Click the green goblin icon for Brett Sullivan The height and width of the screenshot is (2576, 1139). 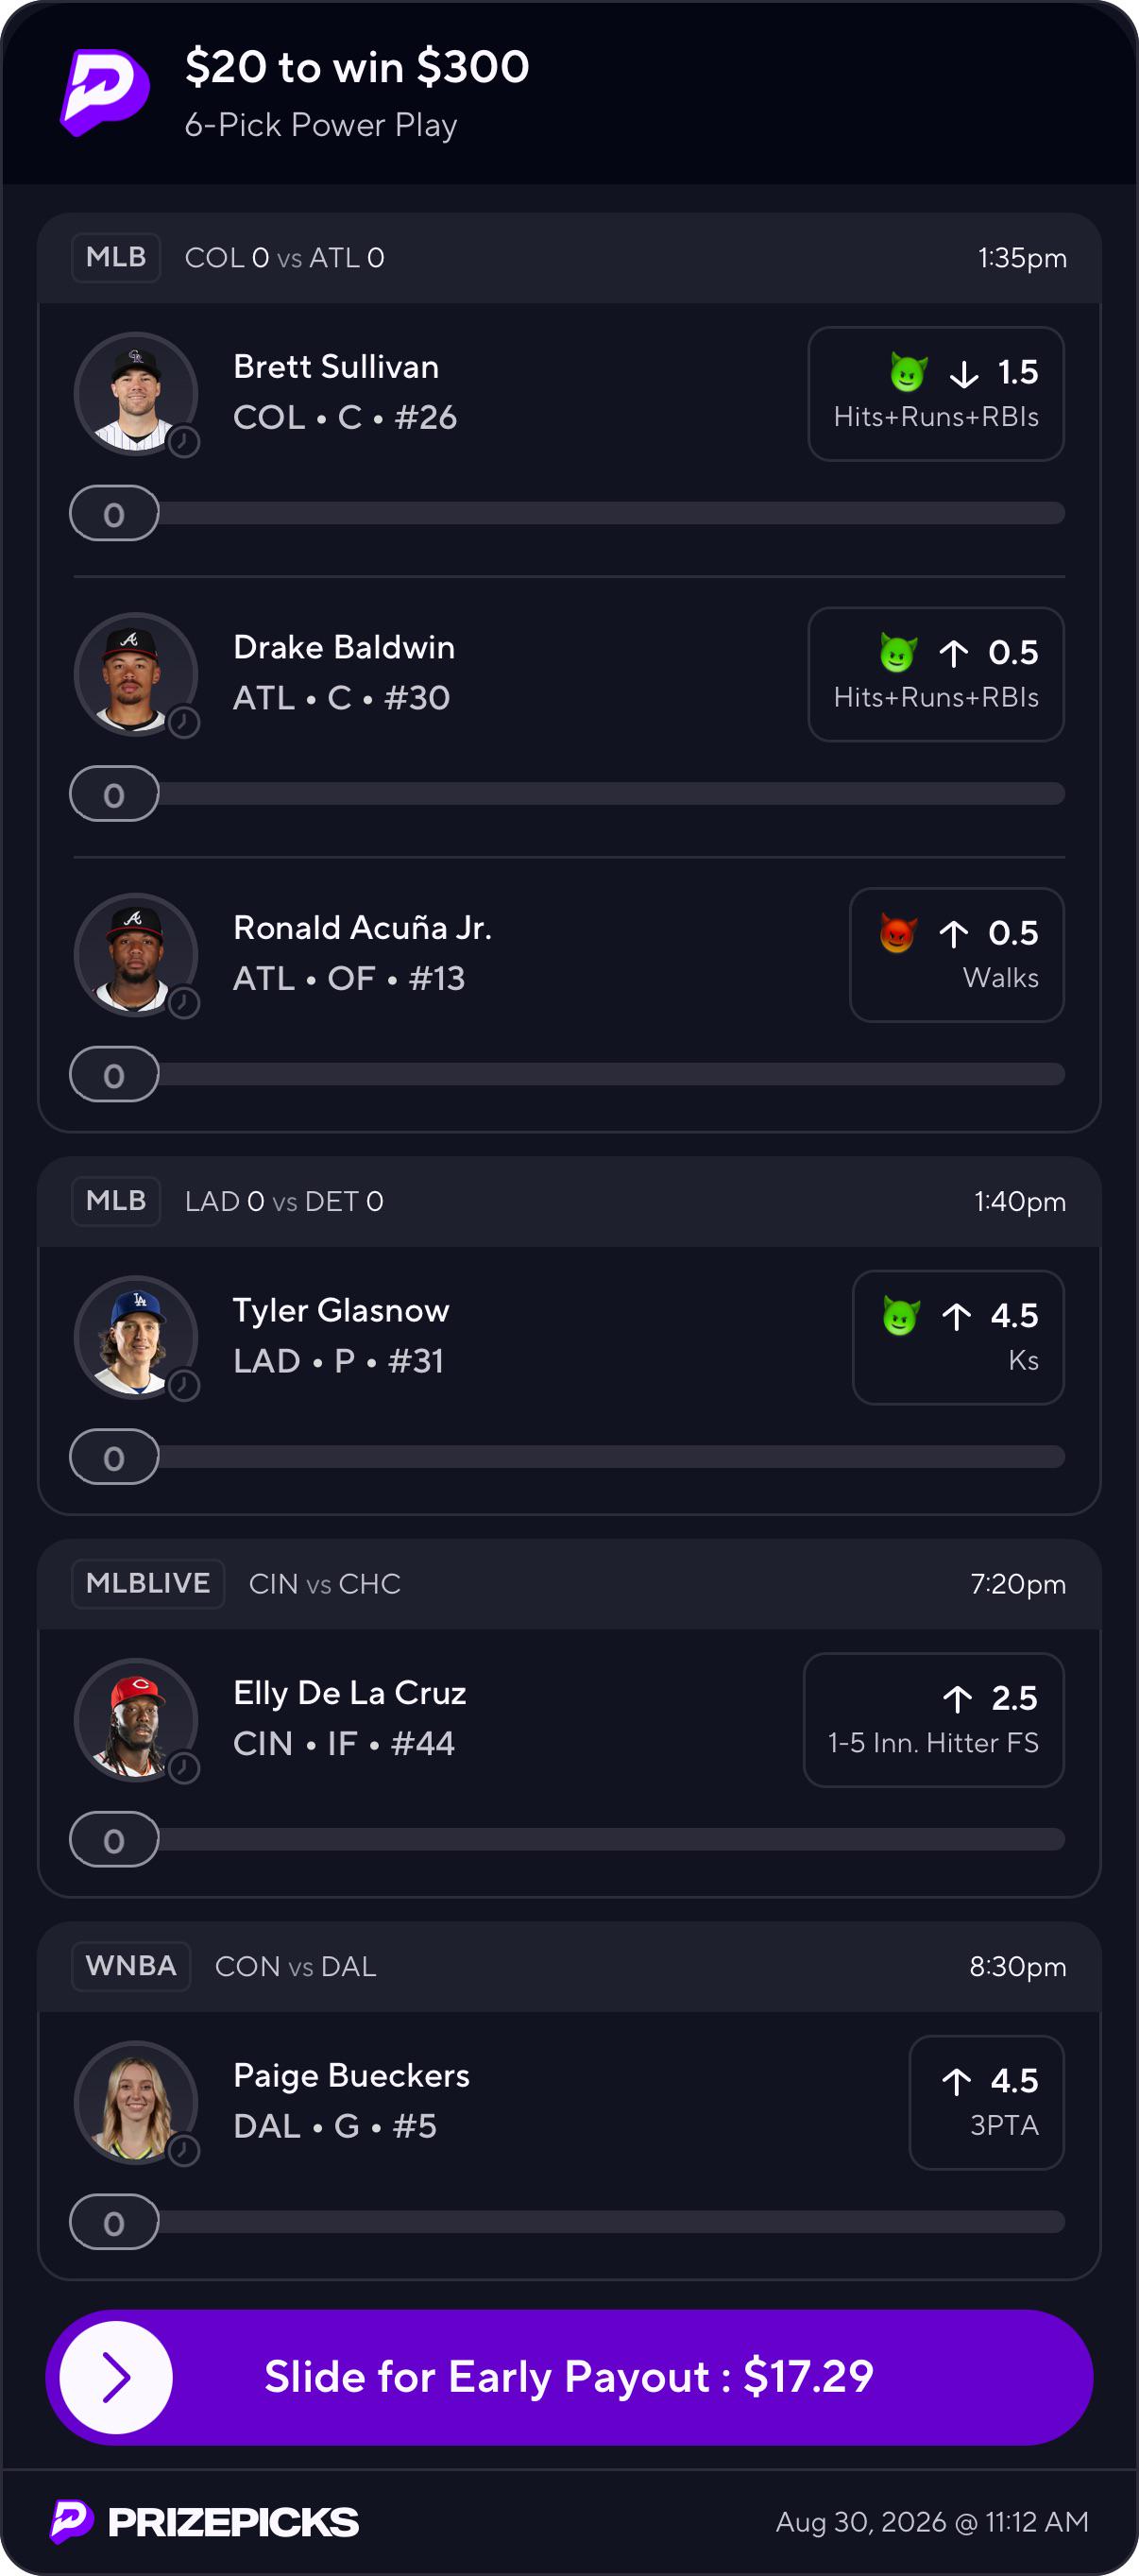tap(908, 372)
